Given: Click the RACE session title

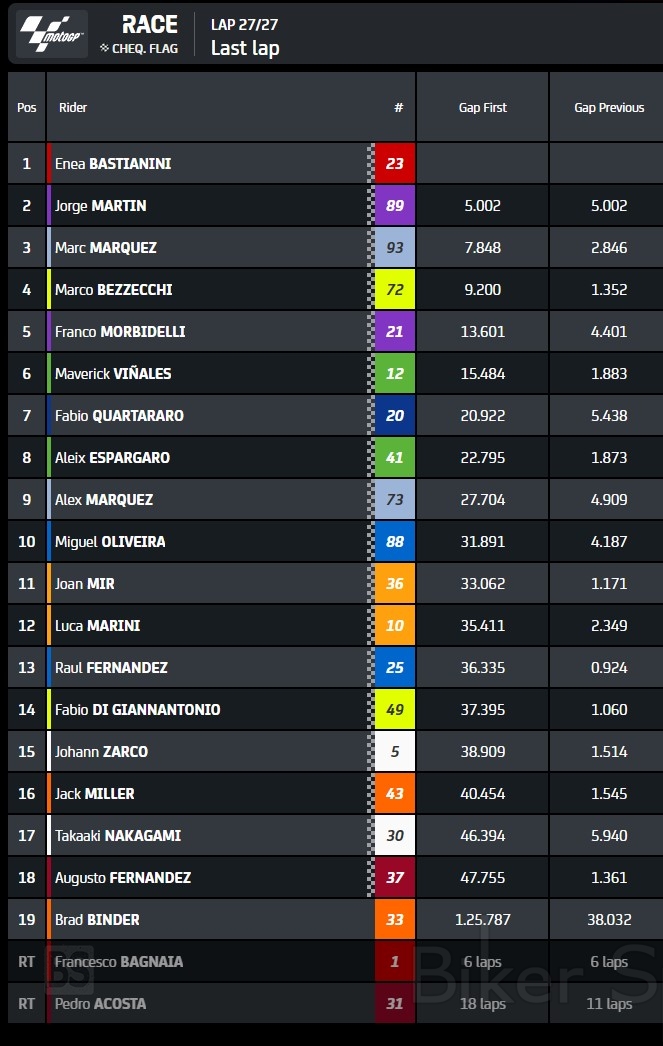Looking at the screenshot, I should click(x=150, y=25).
